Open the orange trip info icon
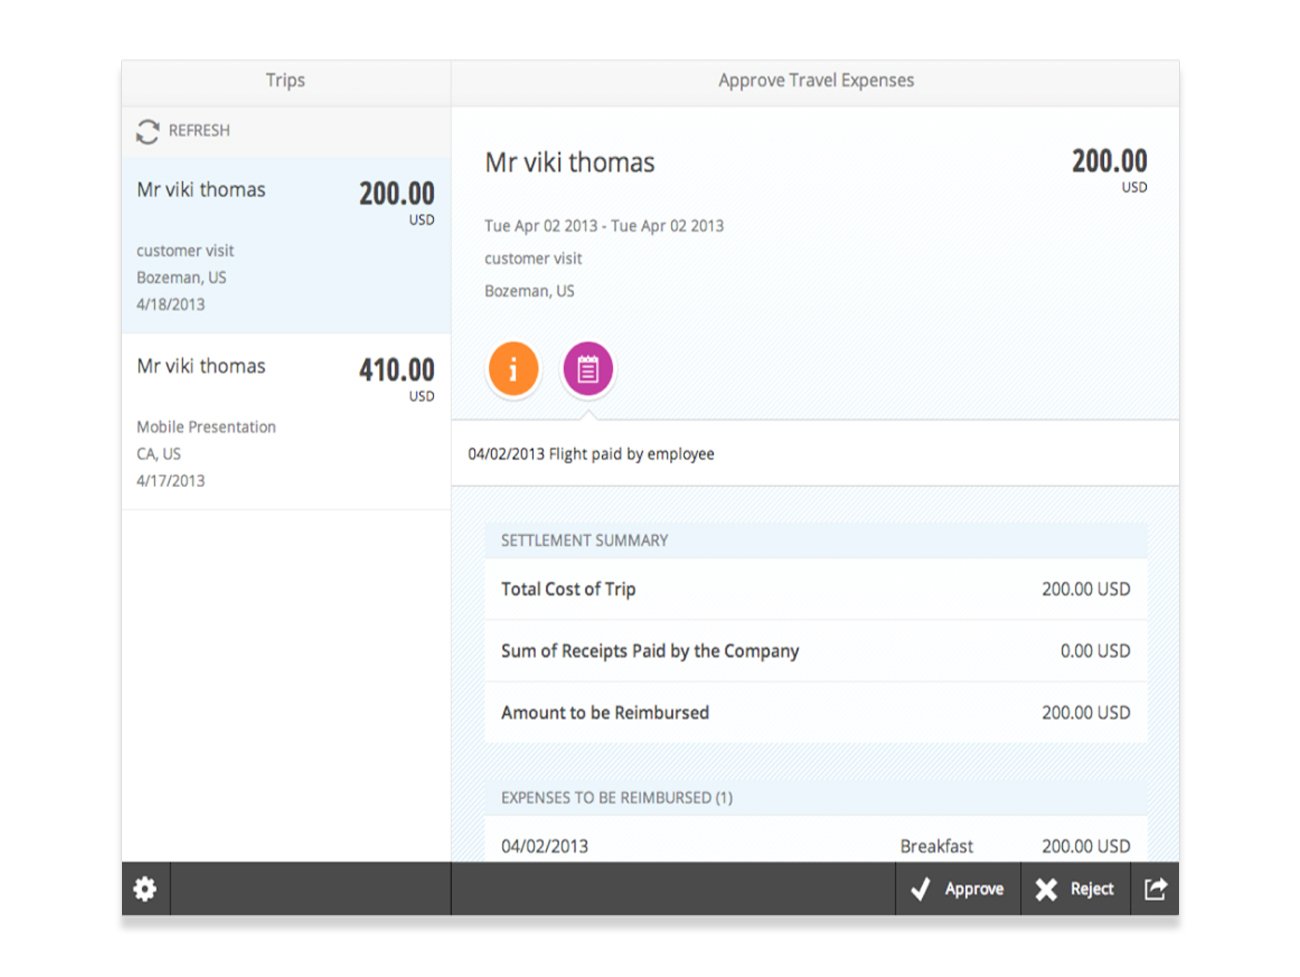The height and width of the screenshot is (977, 1300). click(x=513, y=369)
